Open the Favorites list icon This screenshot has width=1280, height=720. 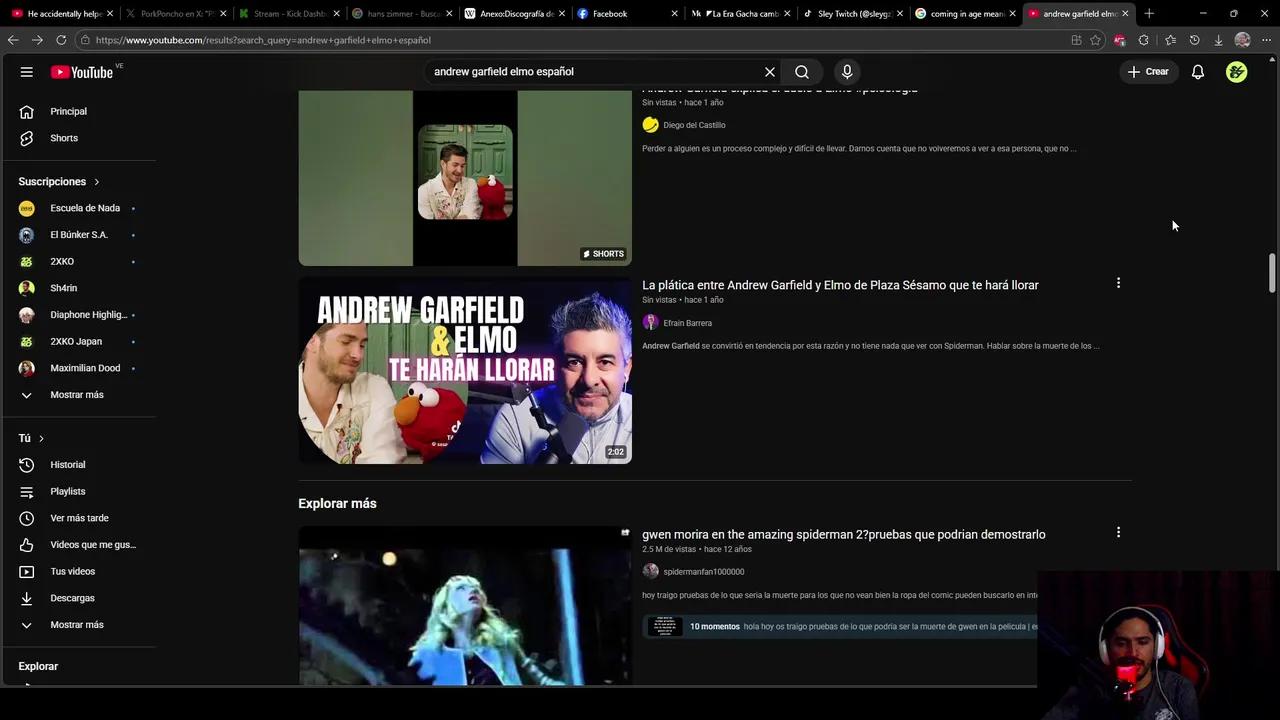1170,40
